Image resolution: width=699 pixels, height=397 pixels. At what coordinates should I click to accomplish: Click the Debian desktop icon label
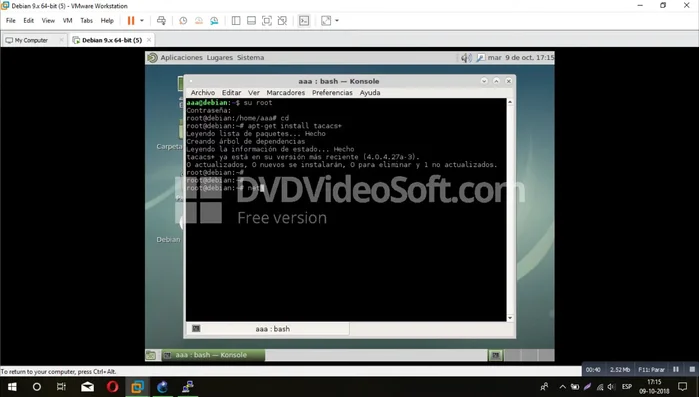tap(168, 240)
